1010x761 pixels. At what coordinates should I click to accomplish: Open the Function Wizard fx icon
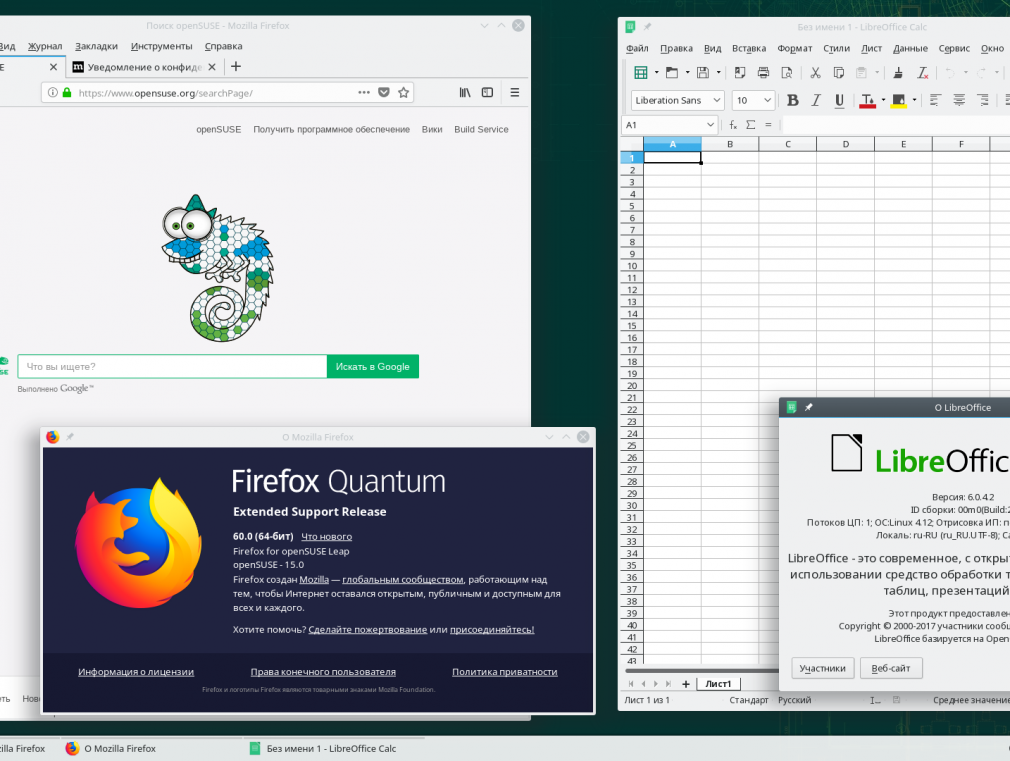(733, 125)
